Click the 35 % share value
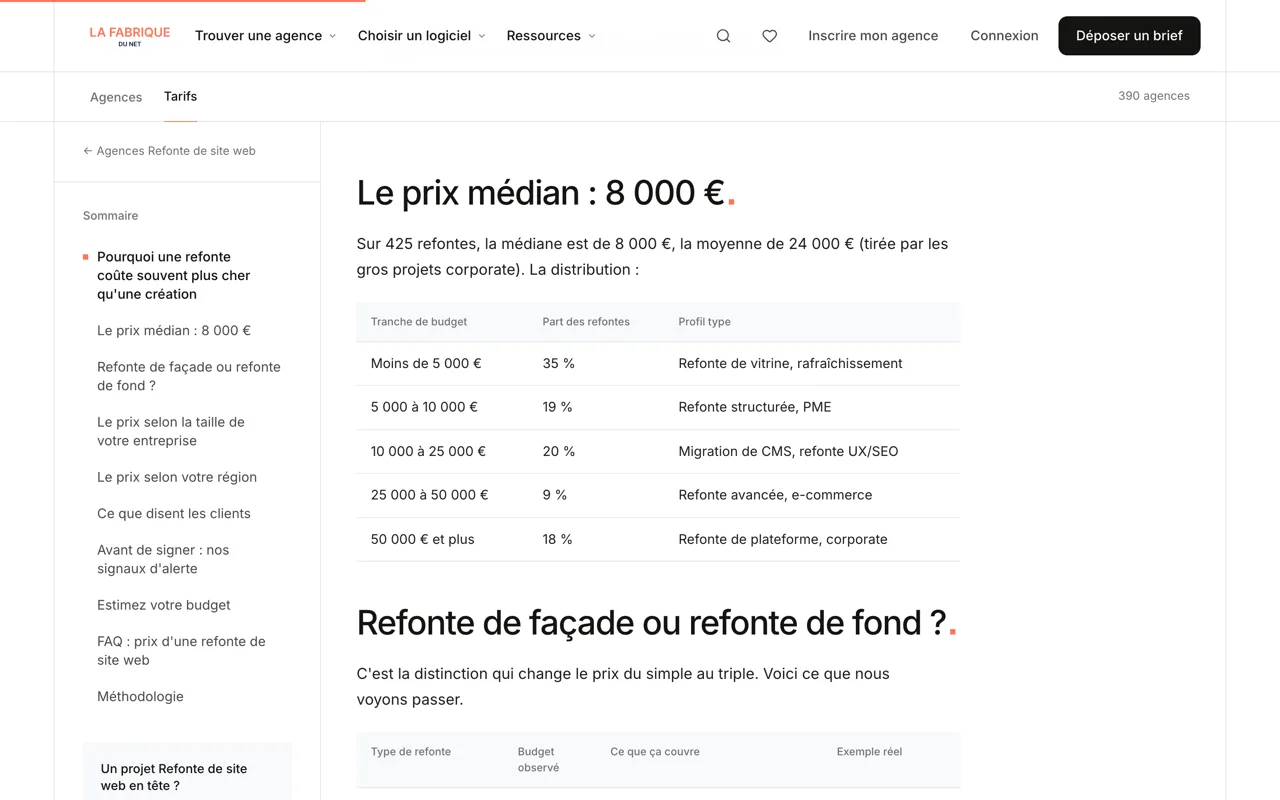1280x800 pixels. tap(559, 364)
